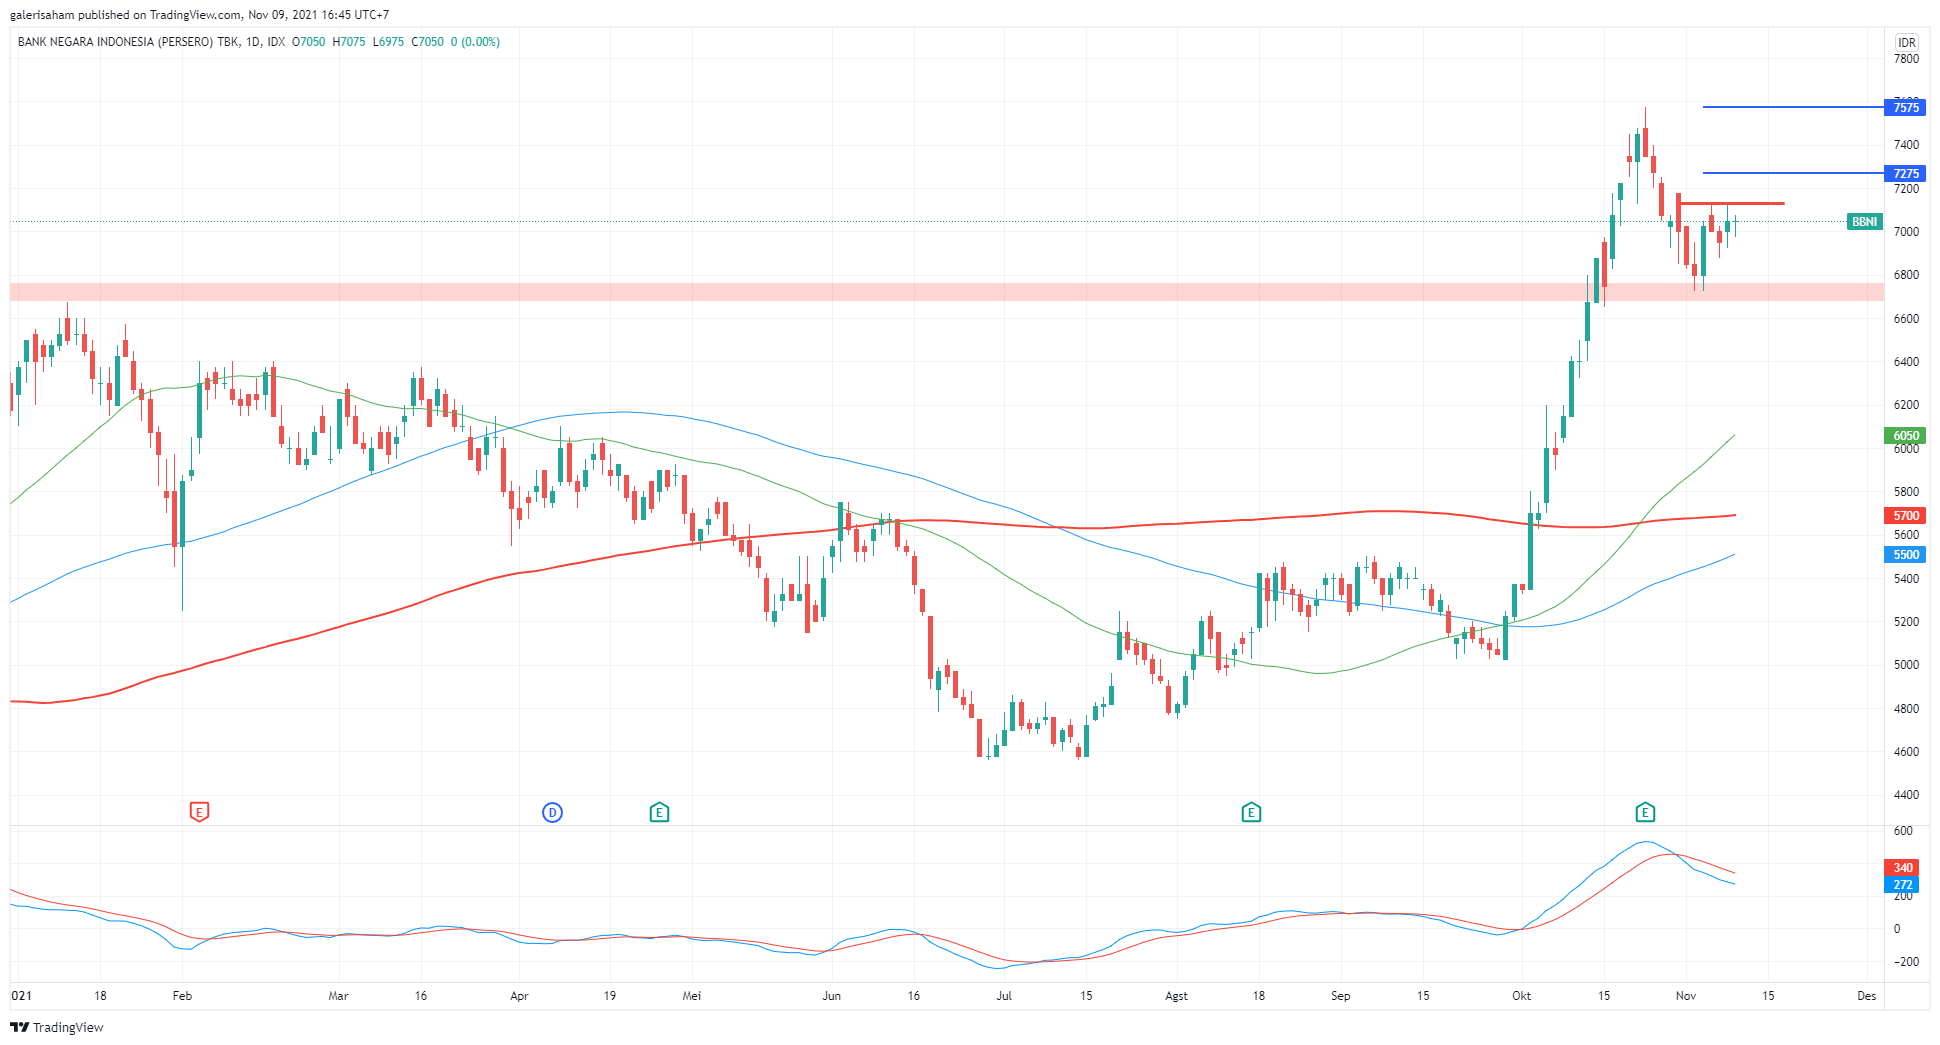This screenshot has height=1045, width=1940.
Task: Click the Okt date on time axis
Action: tap(1521, 996)
